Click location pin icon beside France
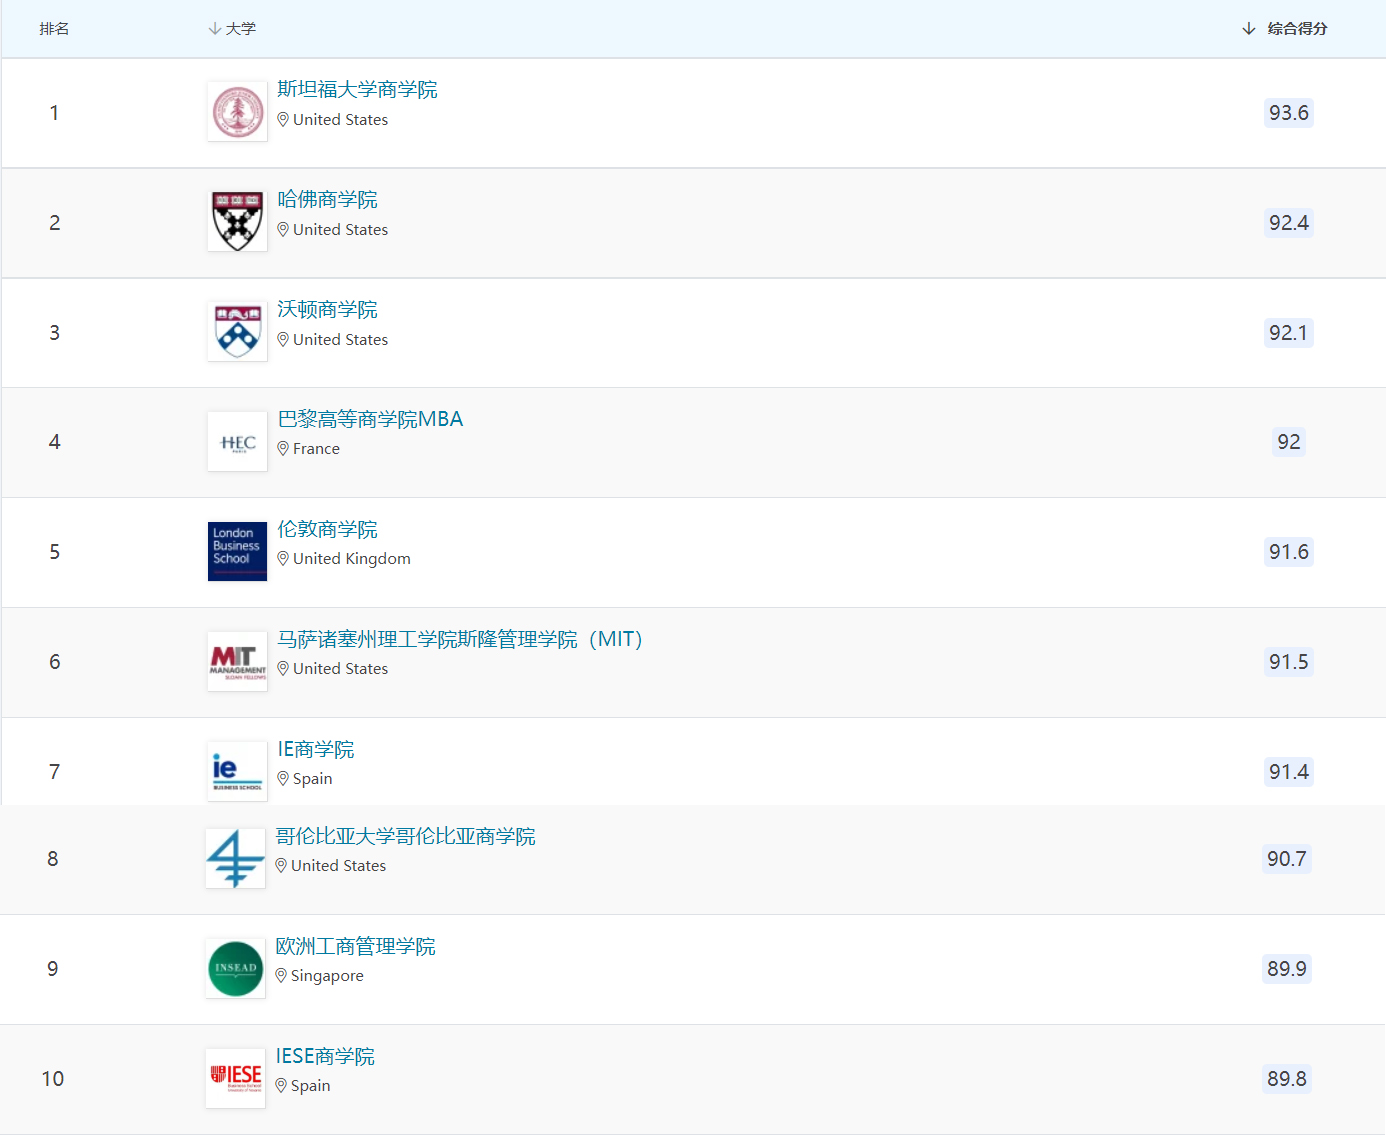The image size is (1386, 1135). click(x=283, y=449)
